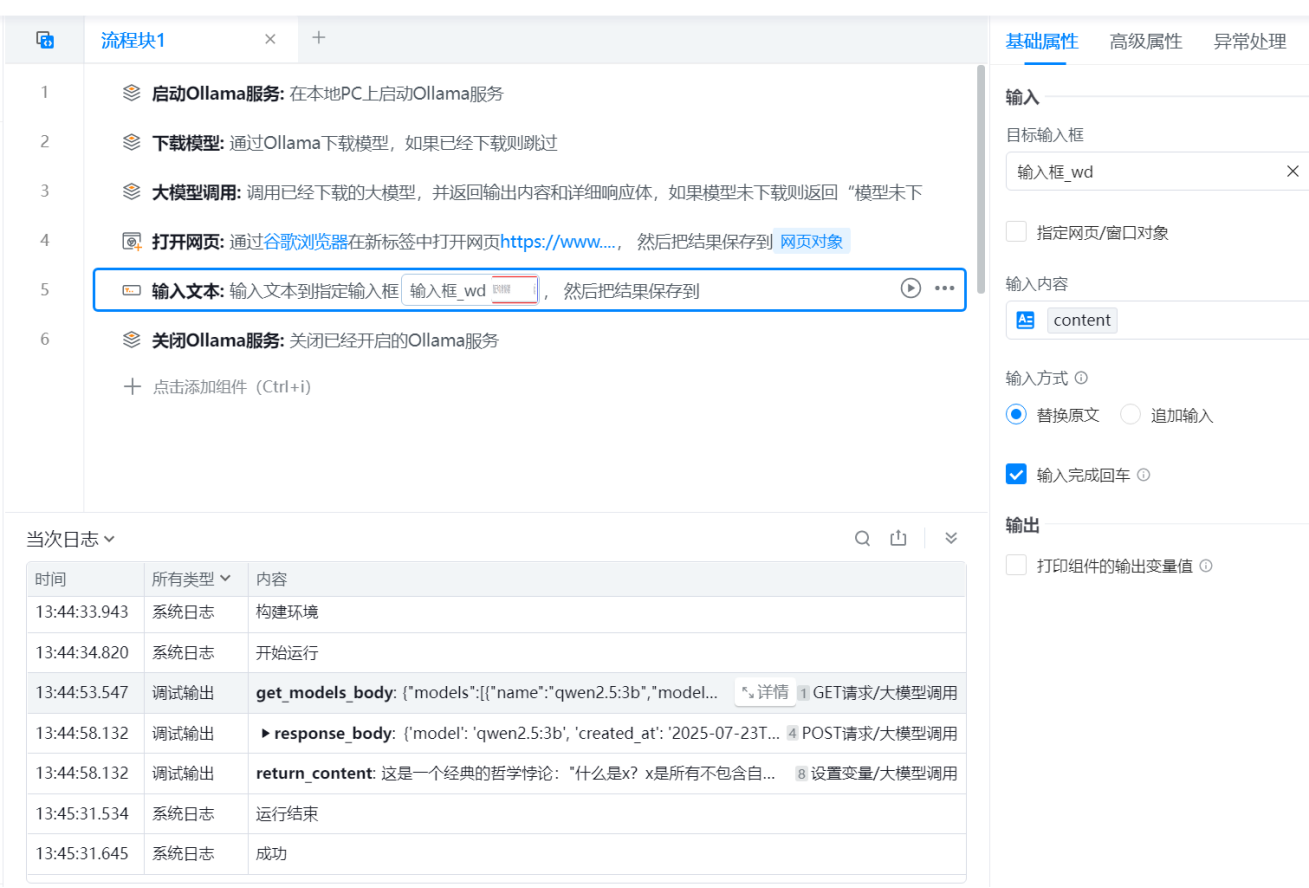Click the flow block list icon
The image size is (1309, 888).
pos(44,40)
